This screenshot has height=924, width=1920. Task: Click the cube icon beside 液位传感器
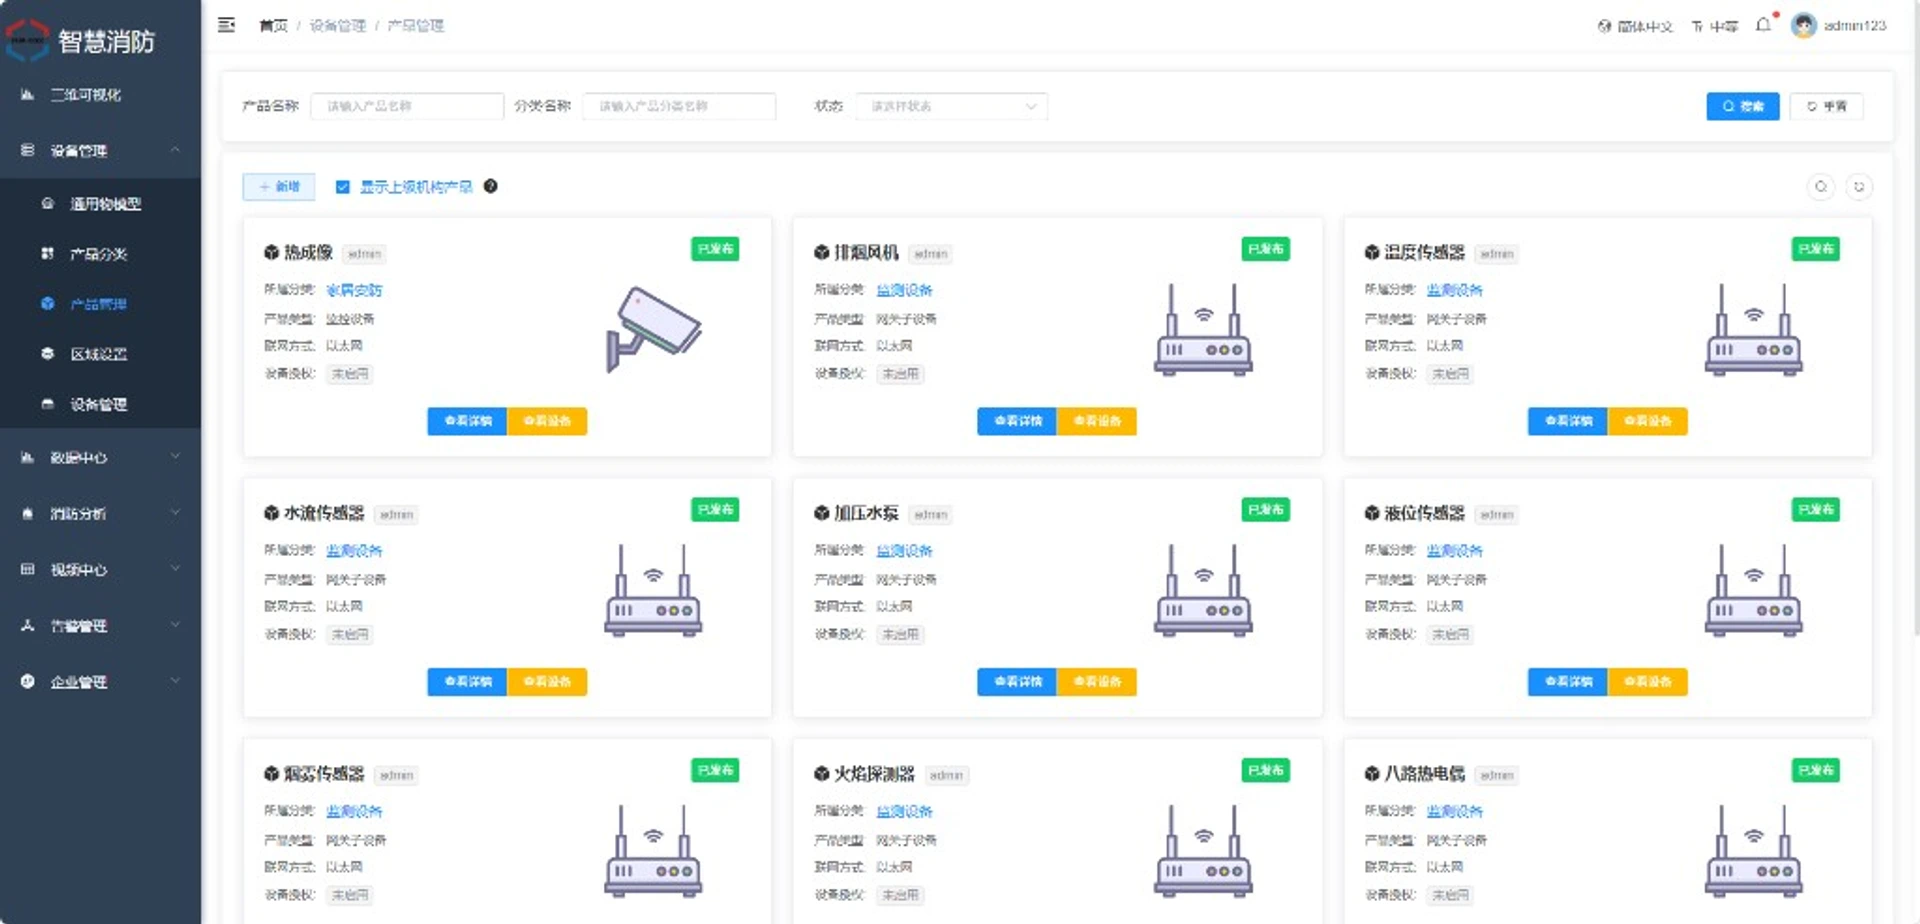pos(1372,513)
